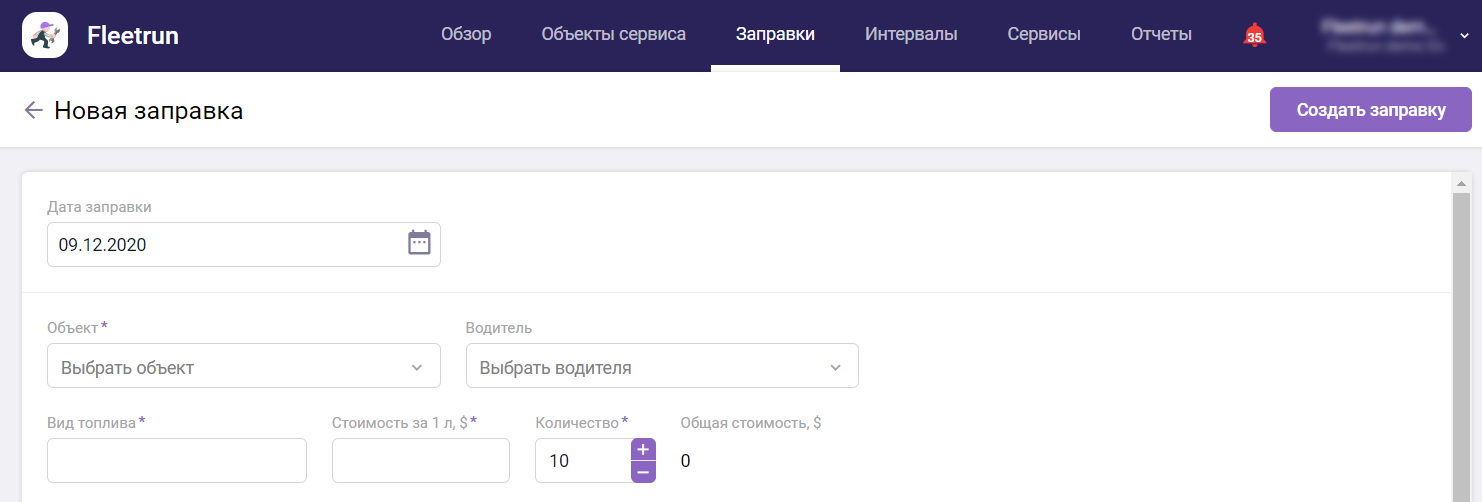
Task: Open notifications bell showing 35
Action: (1254, 35)
